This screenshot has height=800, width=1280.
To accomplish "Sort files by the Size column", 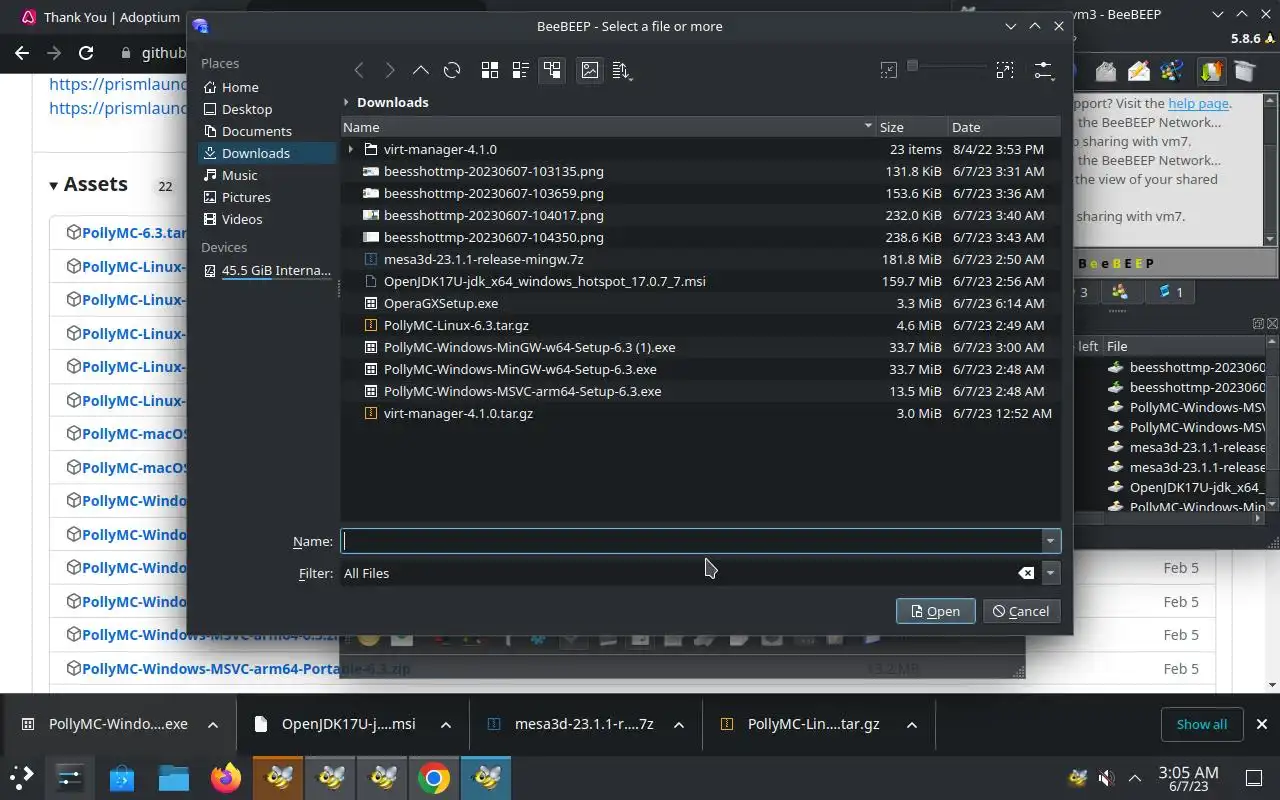I will tap(912, 127).
